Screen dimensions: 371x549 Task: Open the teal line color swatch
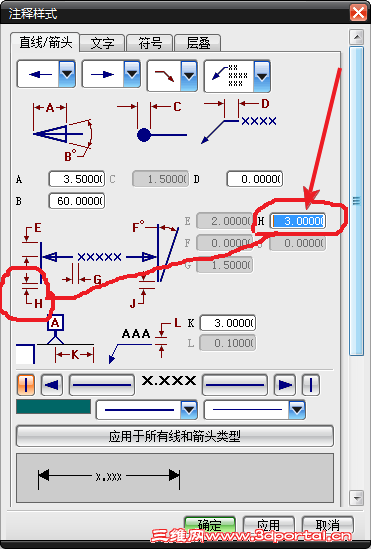[x=54, y=407]
